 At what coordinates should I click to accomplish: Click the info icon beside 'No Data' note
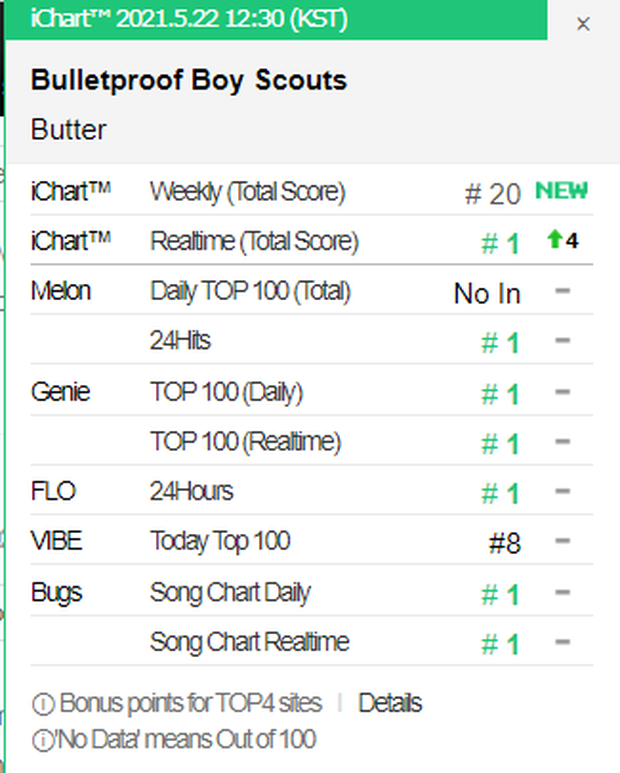coord(43,740)
